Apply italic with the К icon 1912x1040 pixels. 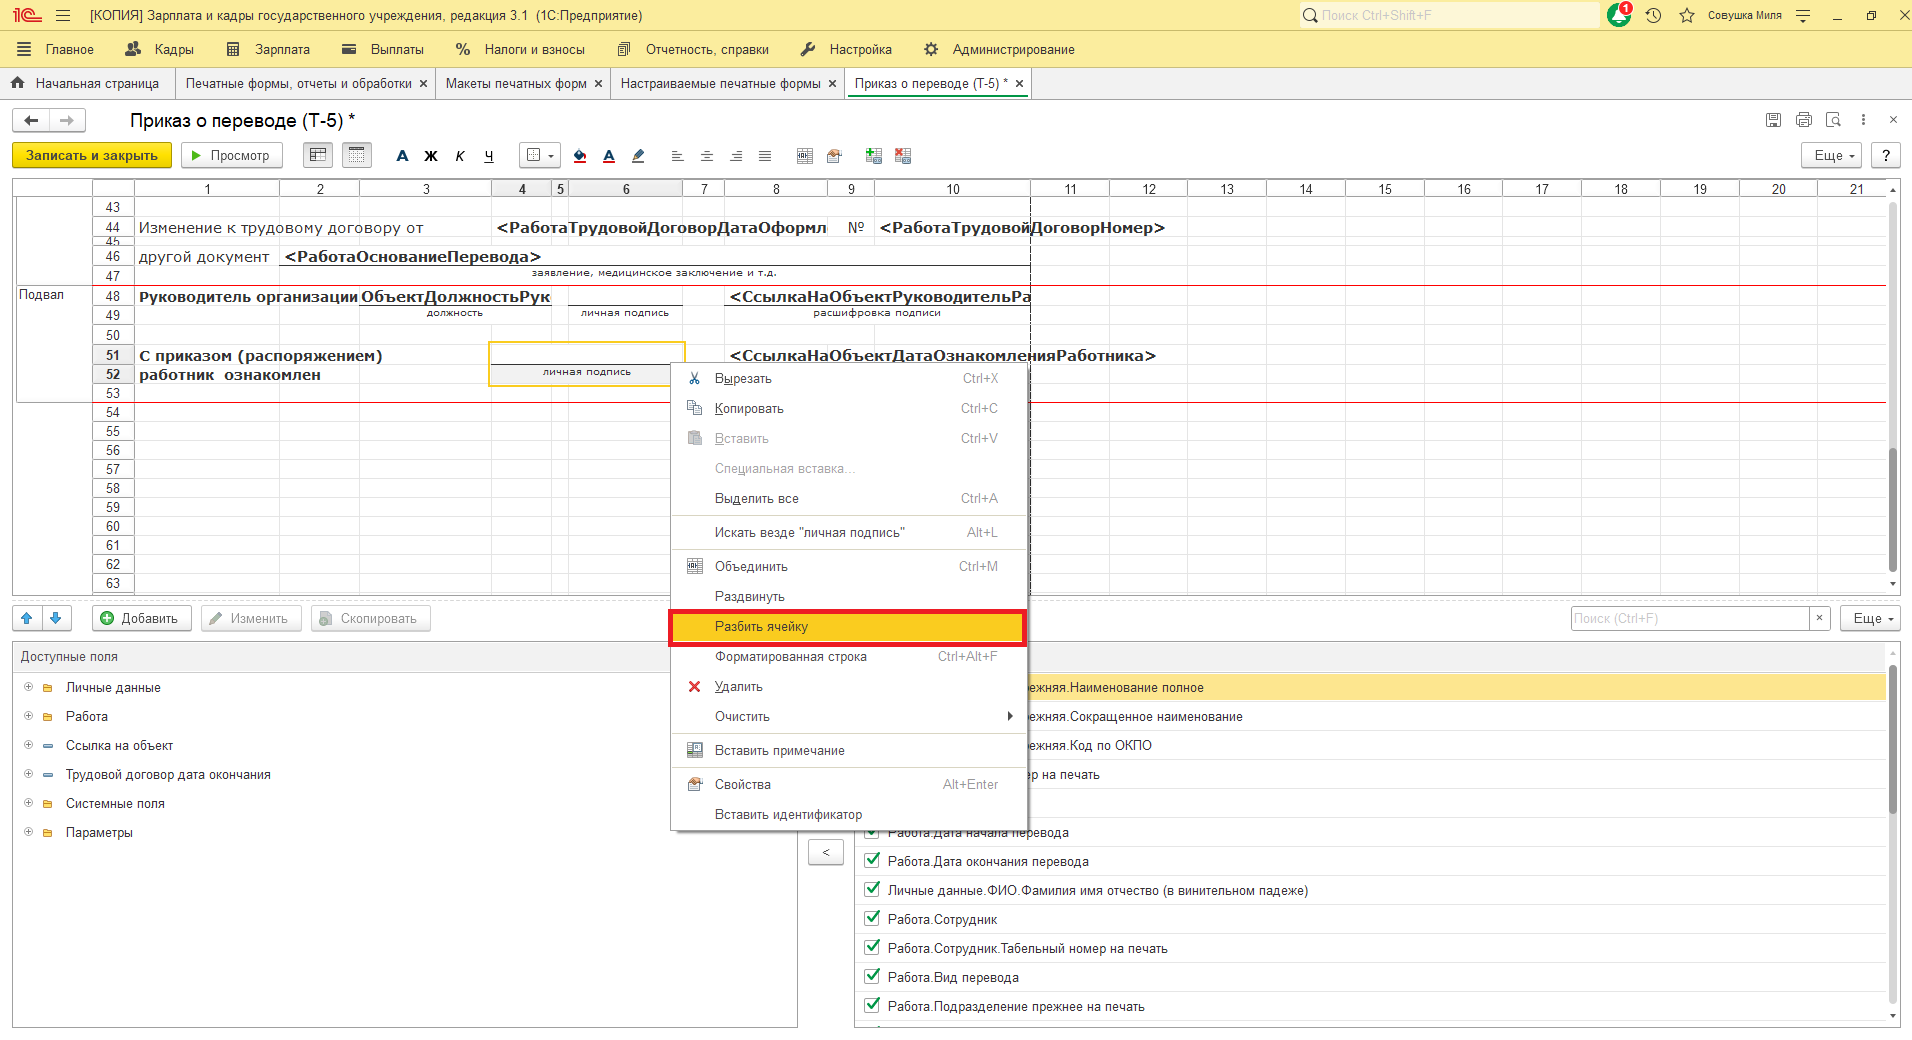[x=460, y=156]
